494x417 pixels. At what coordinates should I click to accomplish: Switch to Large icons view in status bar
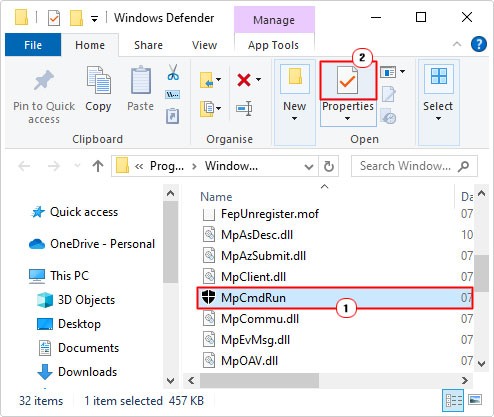click(475, 400)
